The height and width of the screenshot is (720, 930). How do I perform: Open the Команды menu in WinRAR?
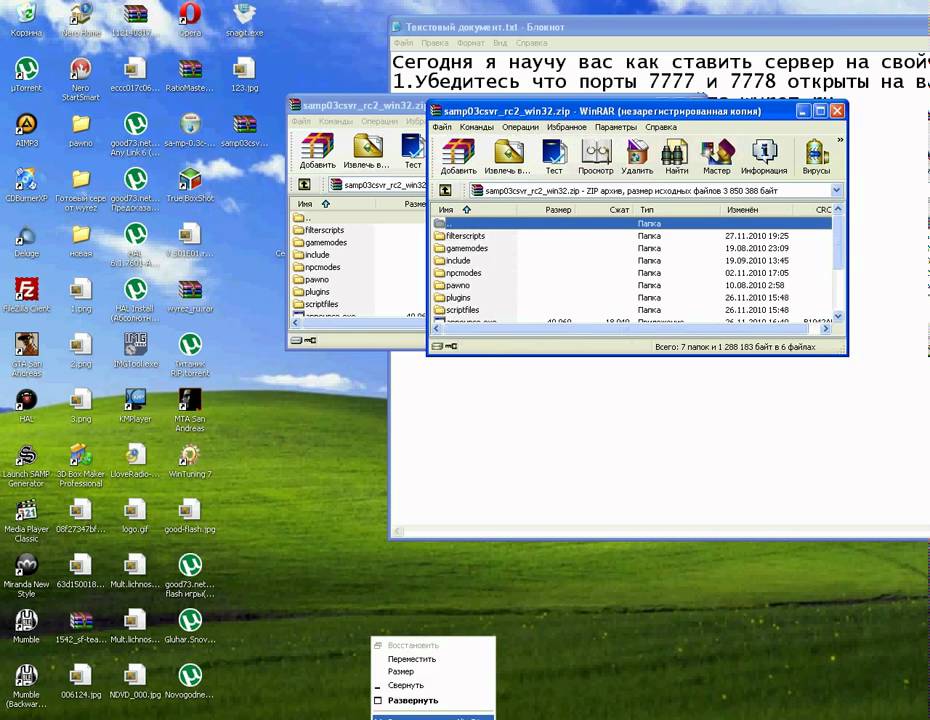coord(476,127)
